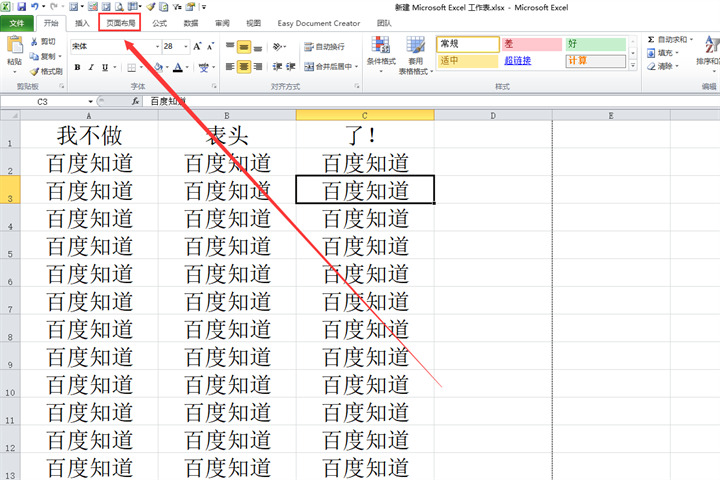Open the font name 宋体 dropdown
This screenshot has width=720, height=480.
[x=158, y=46]
